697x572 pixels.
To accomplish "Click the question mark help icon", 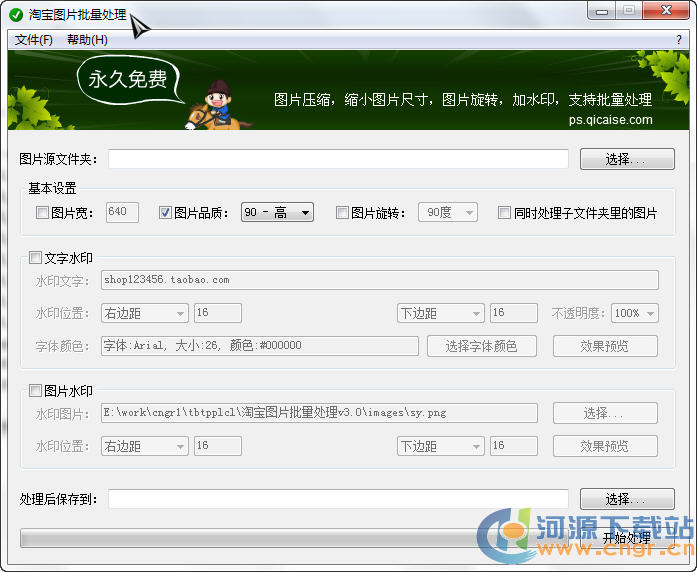I will click(x=678, y=40).
